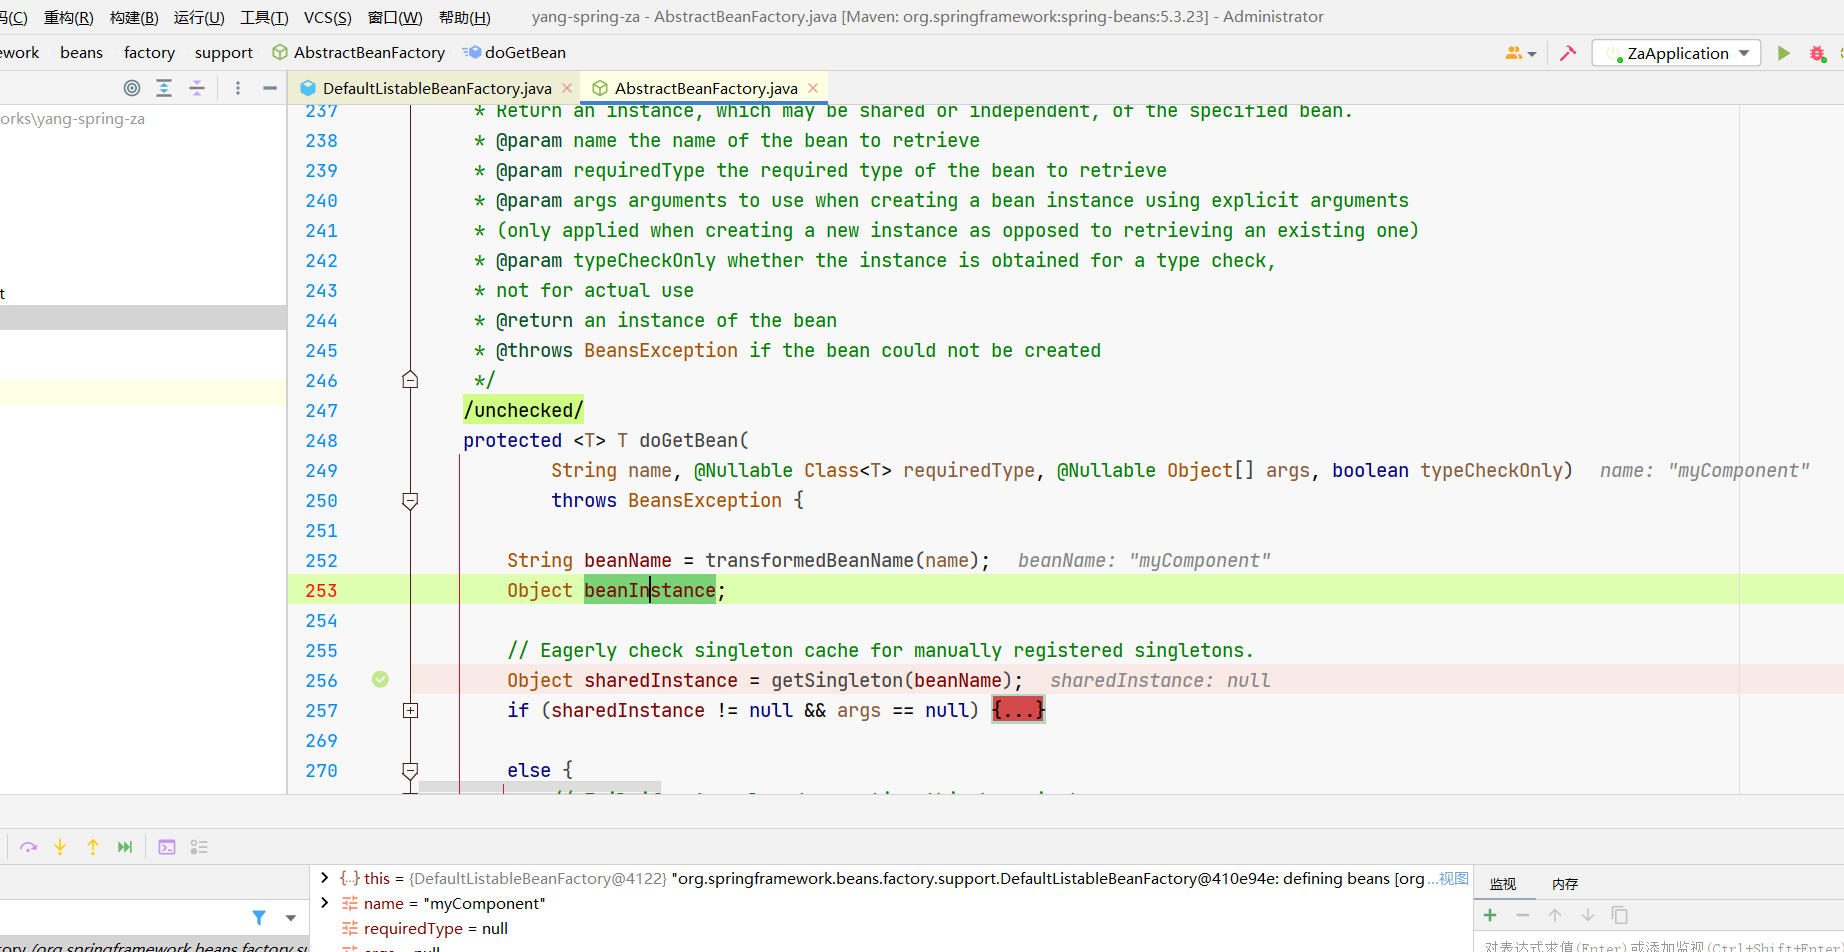Expand the 'name' variable in debugger

324,903
